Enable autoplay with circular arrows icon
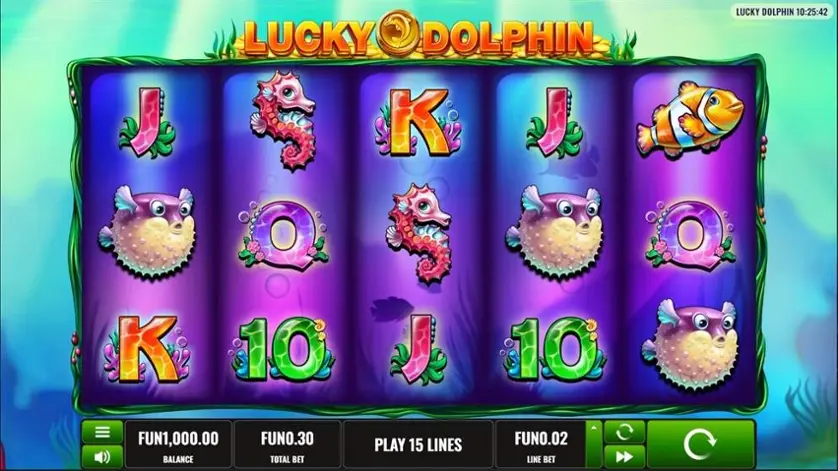The width and height of the screenshot is (838, 471). coord(624,432)
